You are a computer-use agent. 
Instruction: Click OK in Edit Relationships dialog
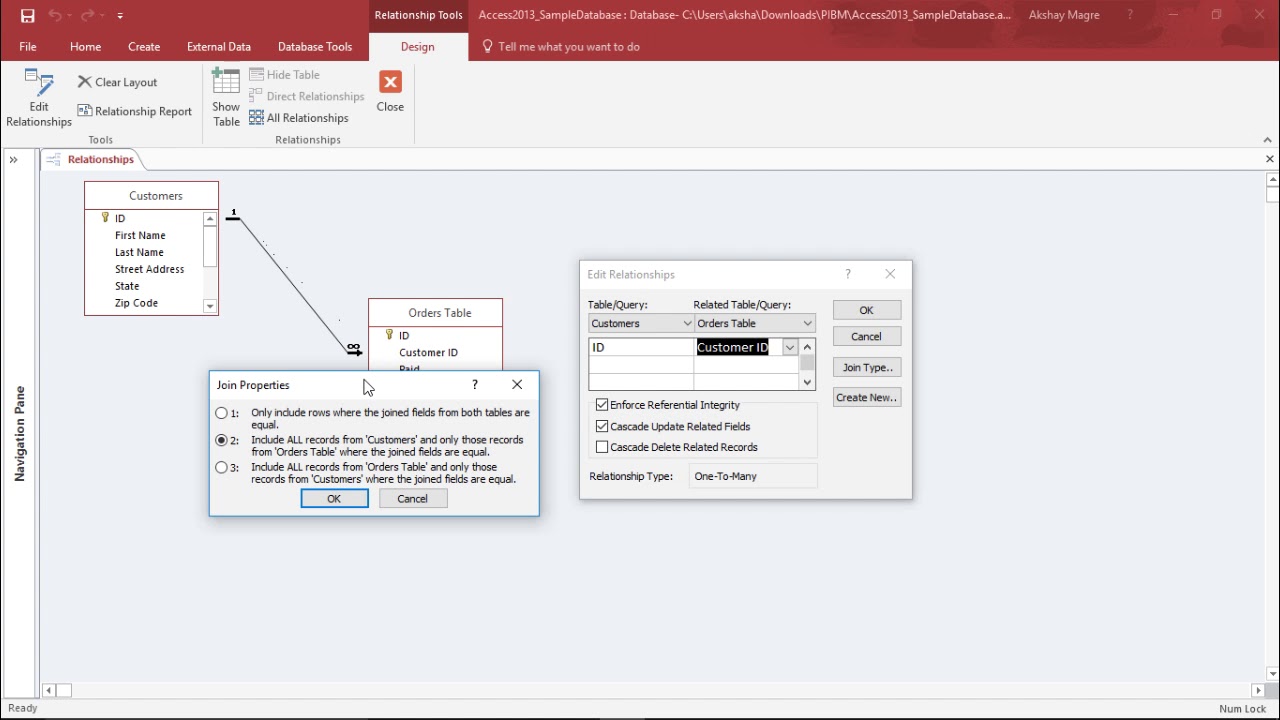tap(867, 310)
